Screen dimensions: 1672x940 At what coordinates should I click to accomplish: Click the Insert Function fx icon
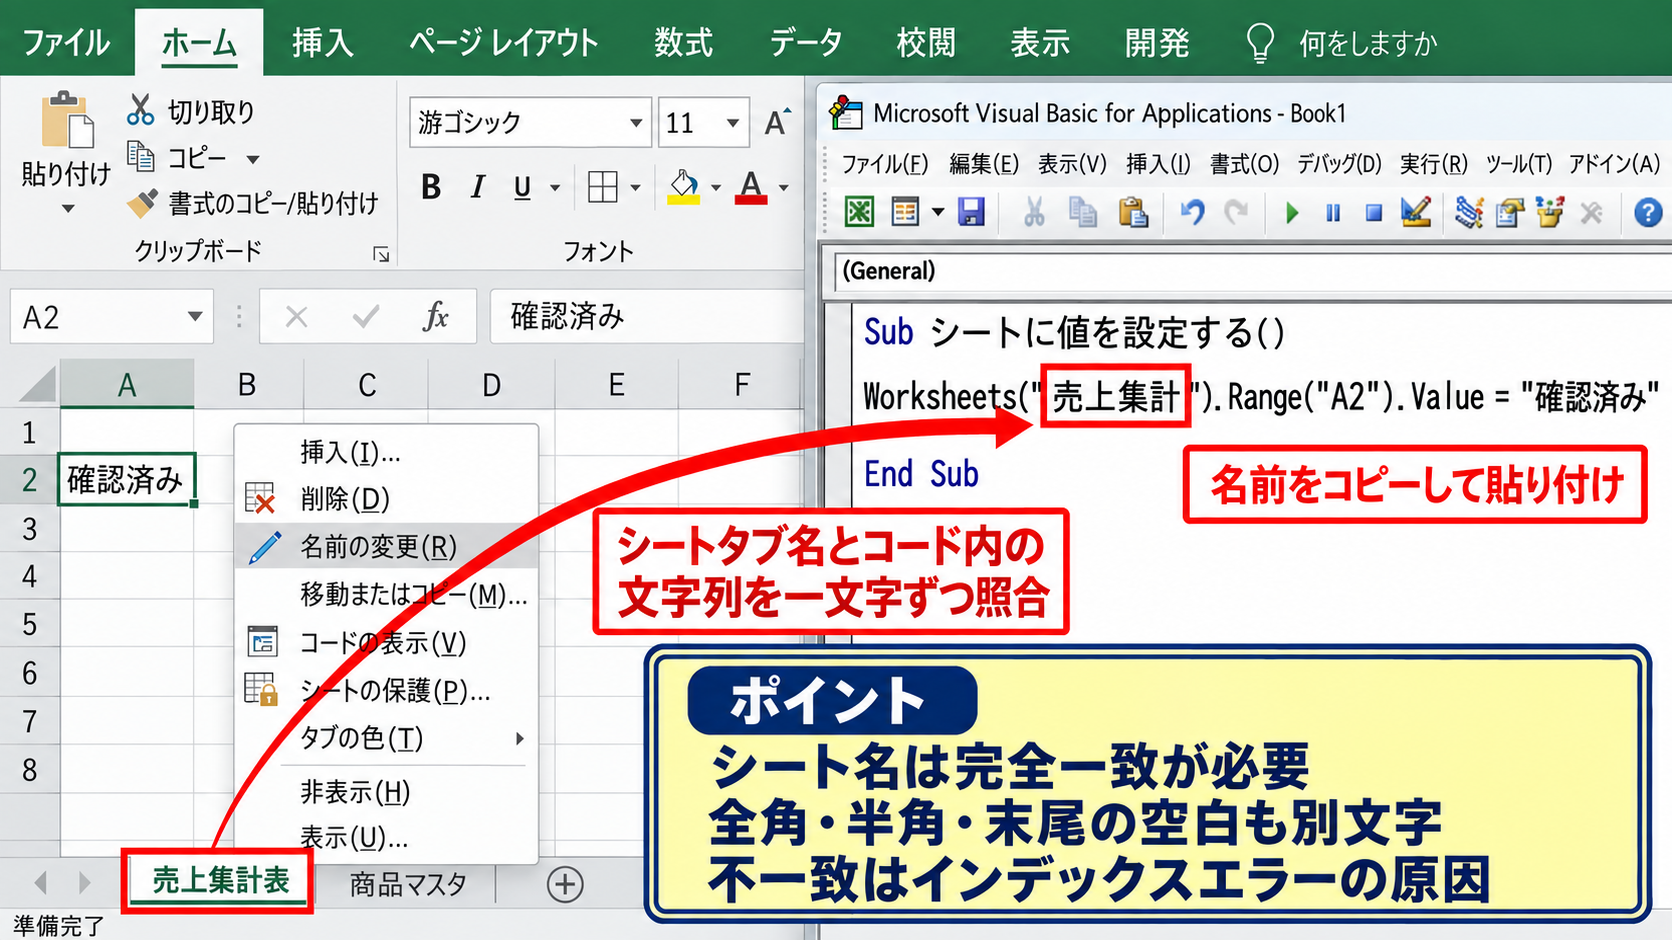[436, 317]
